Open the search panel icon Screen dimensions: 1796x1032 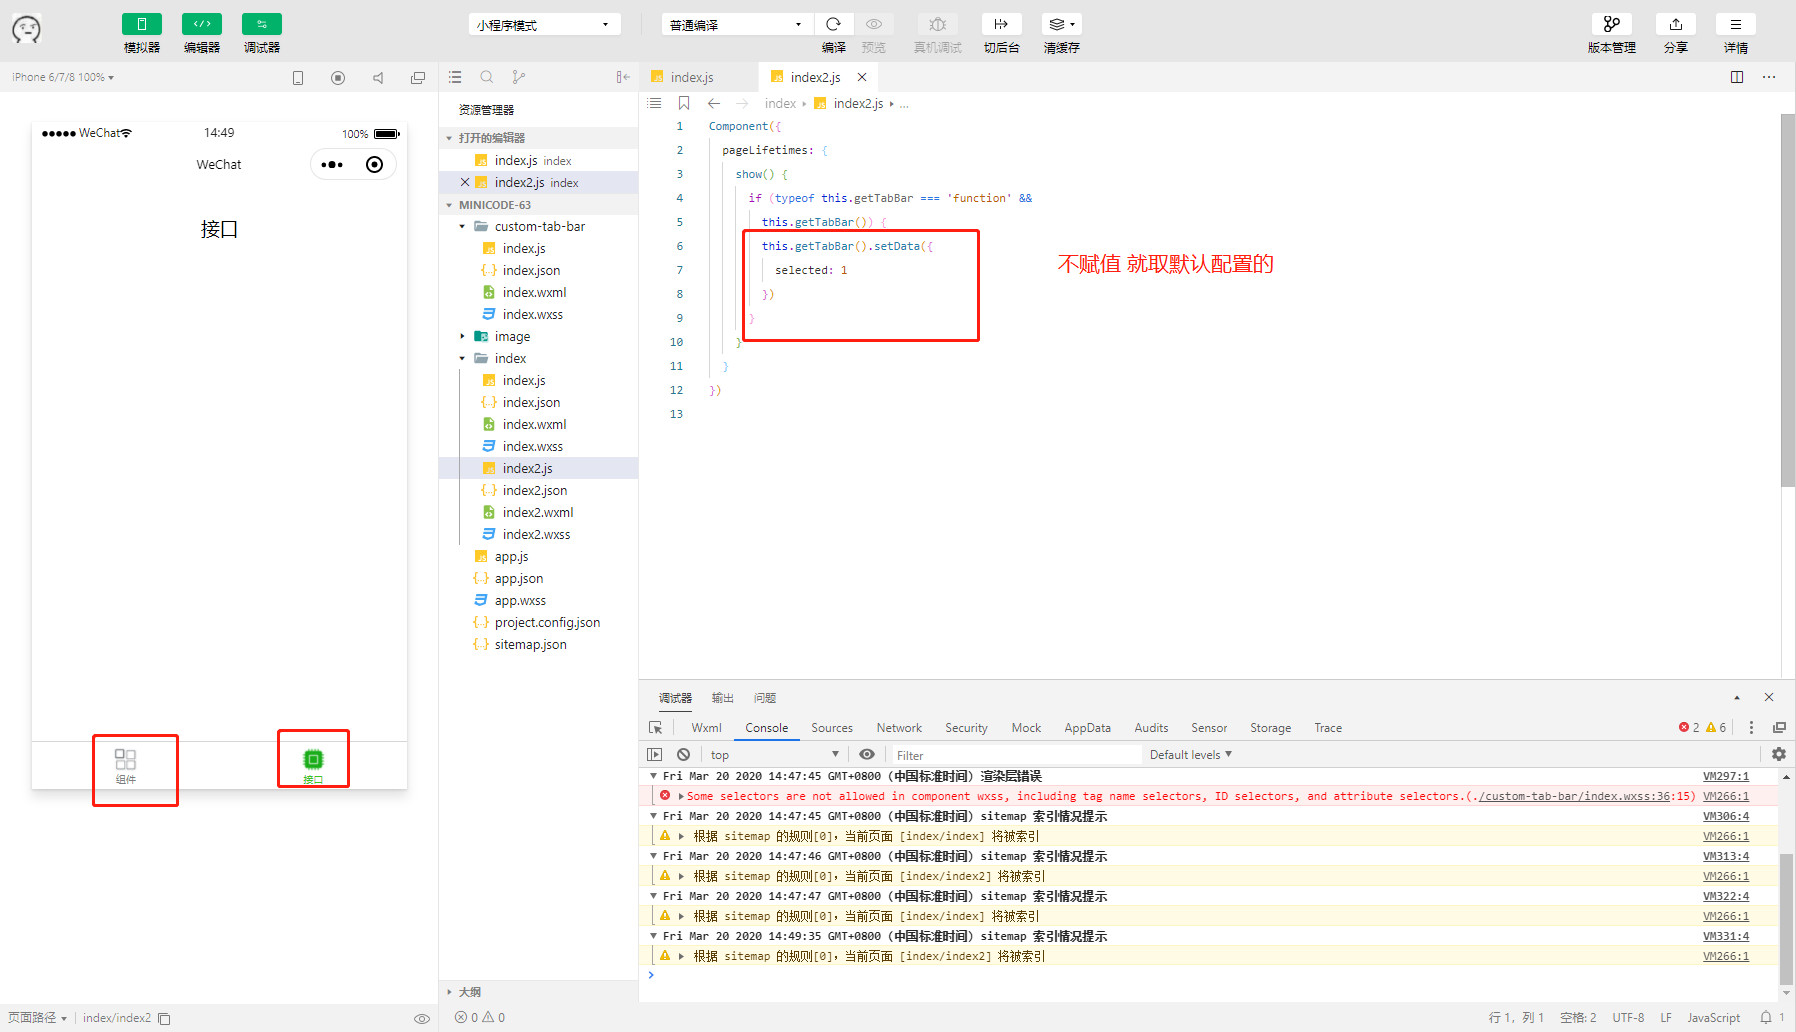point(487,77)
